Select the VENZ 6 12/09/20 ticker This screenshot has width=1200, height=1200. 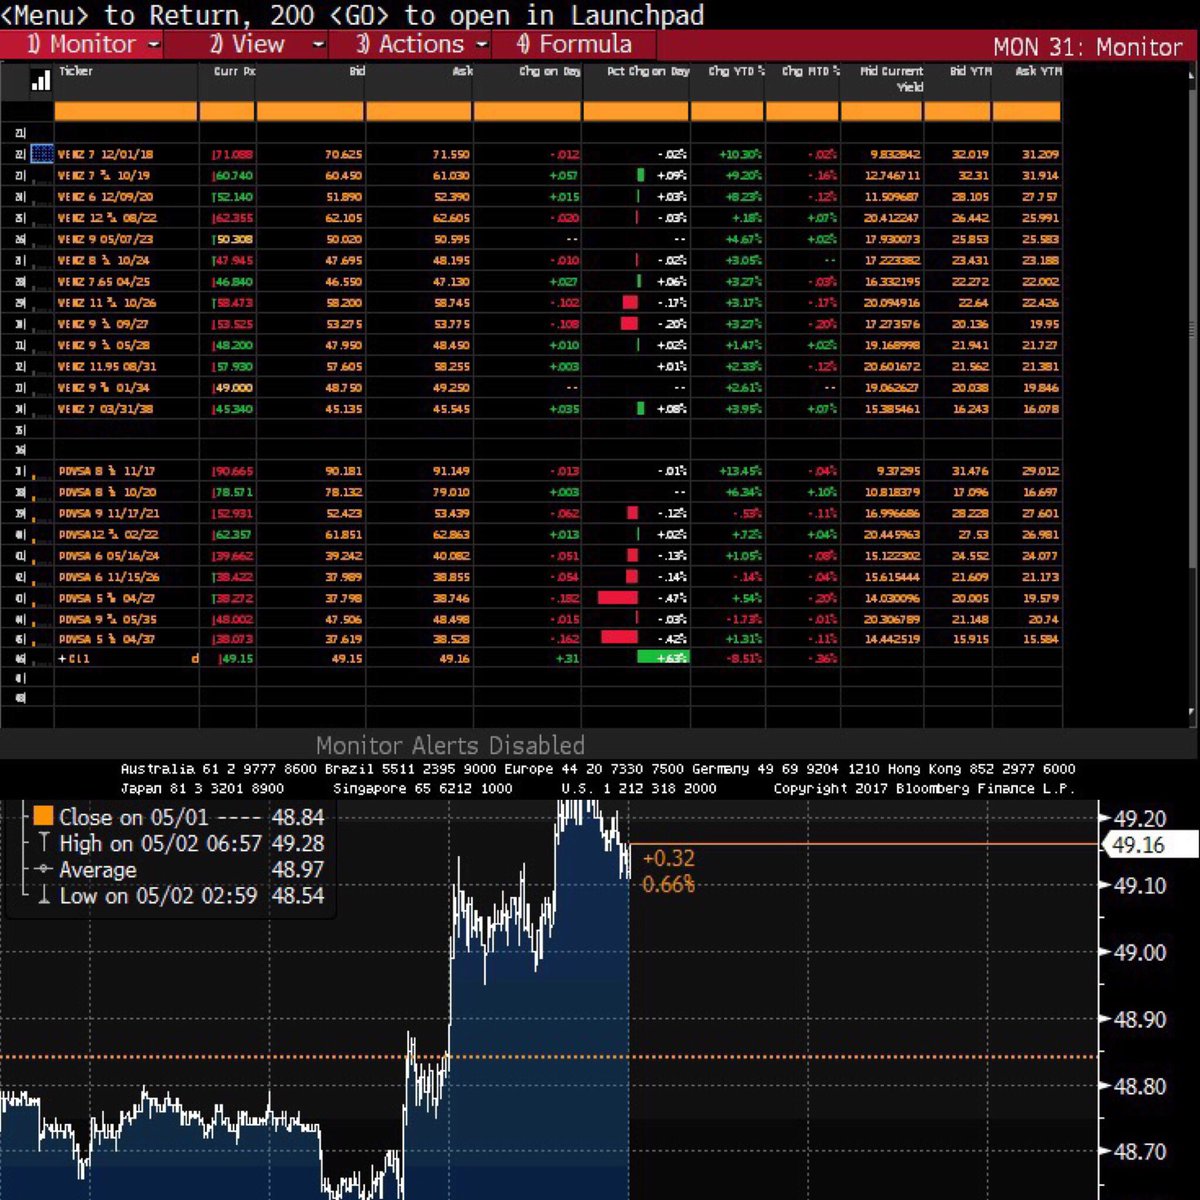tap(105, 197)
